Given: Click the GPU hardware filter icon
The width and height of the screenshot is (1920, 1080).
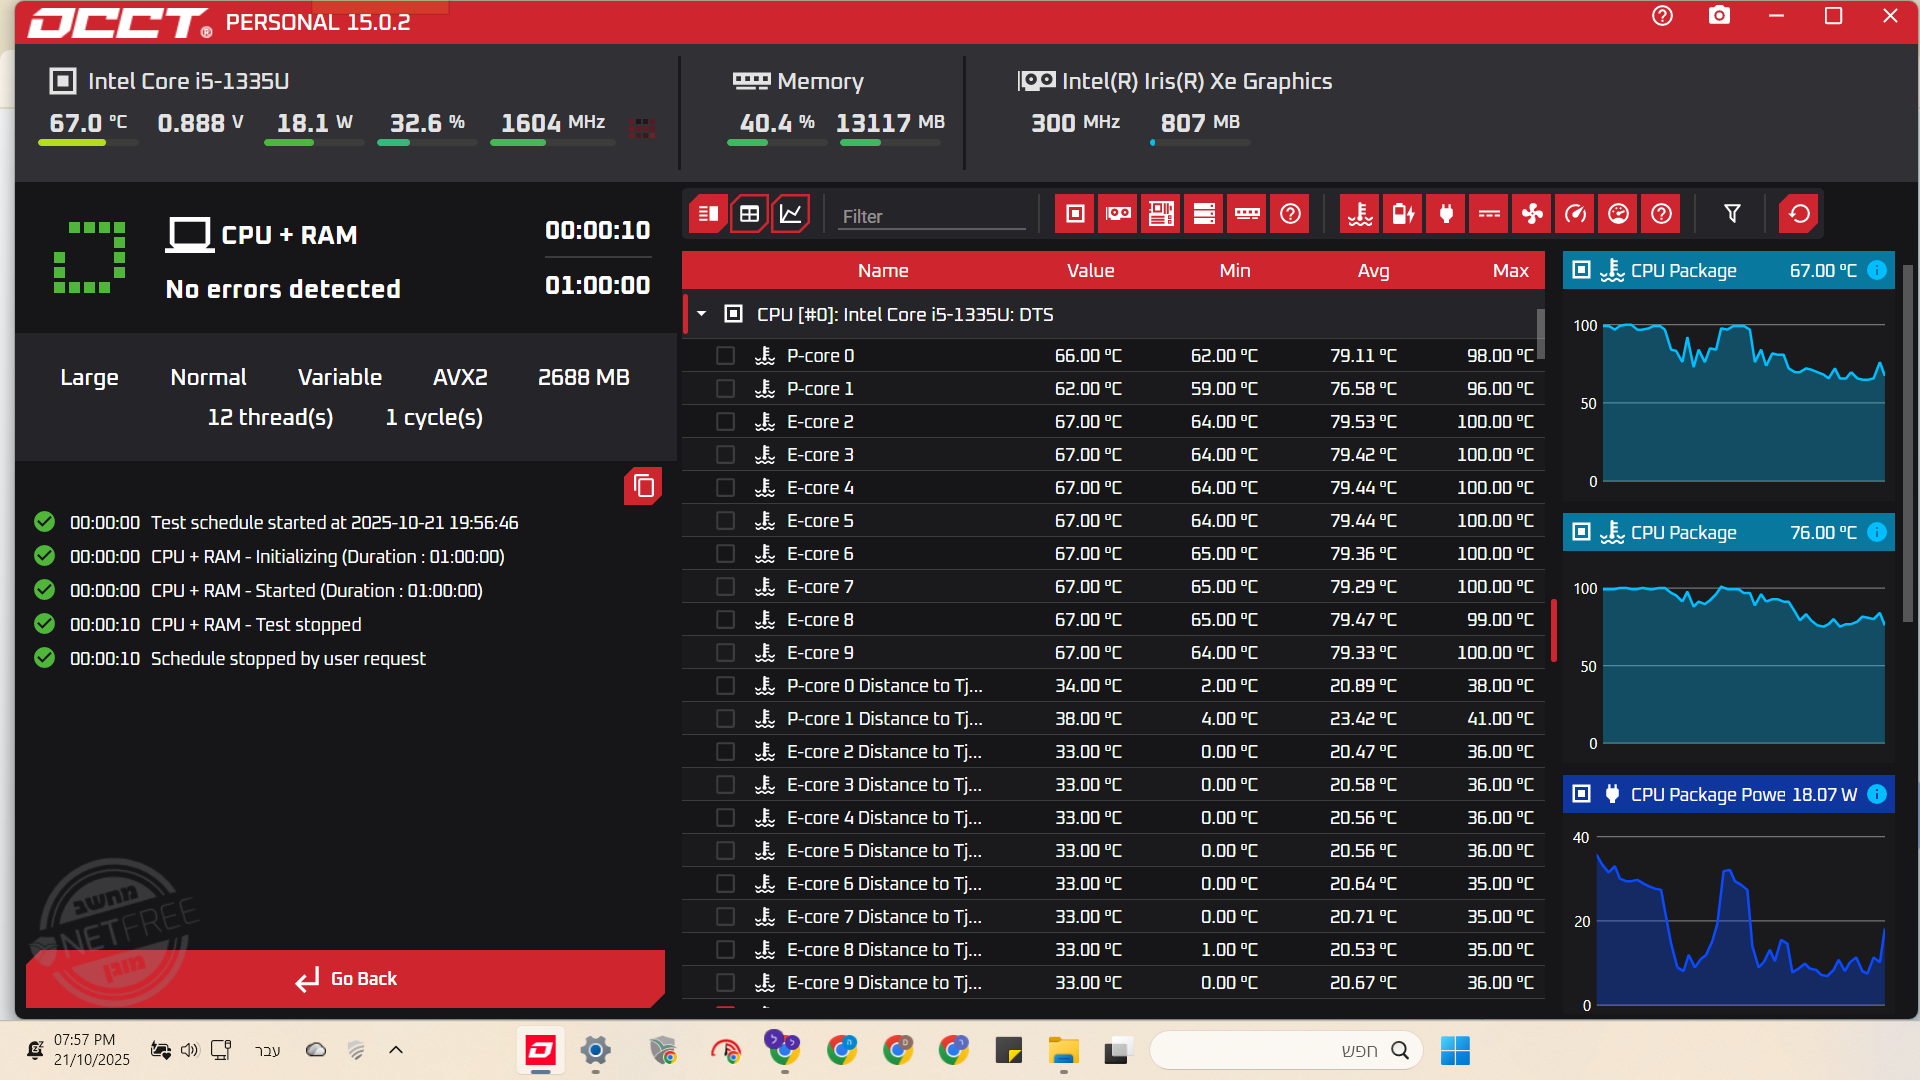Looking at the screenshot, I should [x=1118, y=214].
